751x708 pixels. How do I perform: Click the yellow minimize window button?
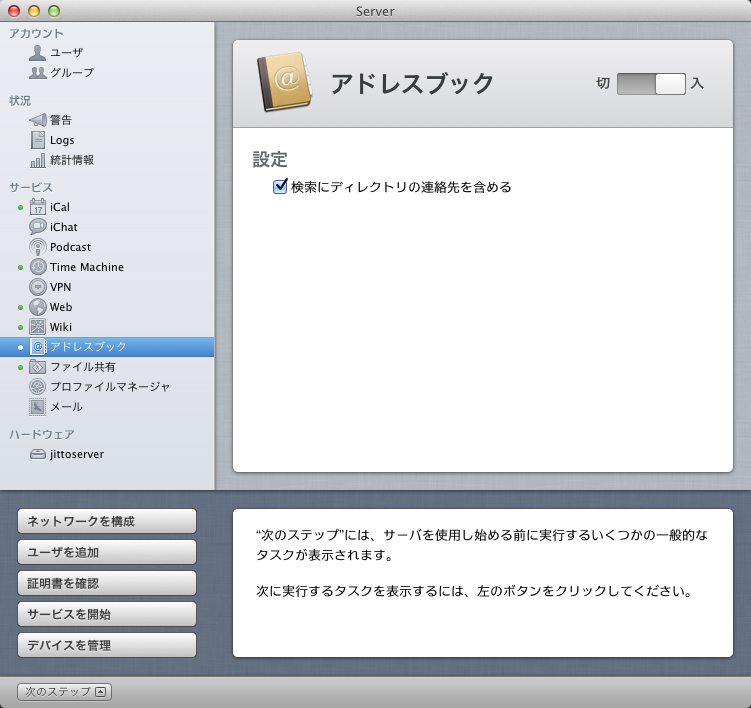(34, 11)
